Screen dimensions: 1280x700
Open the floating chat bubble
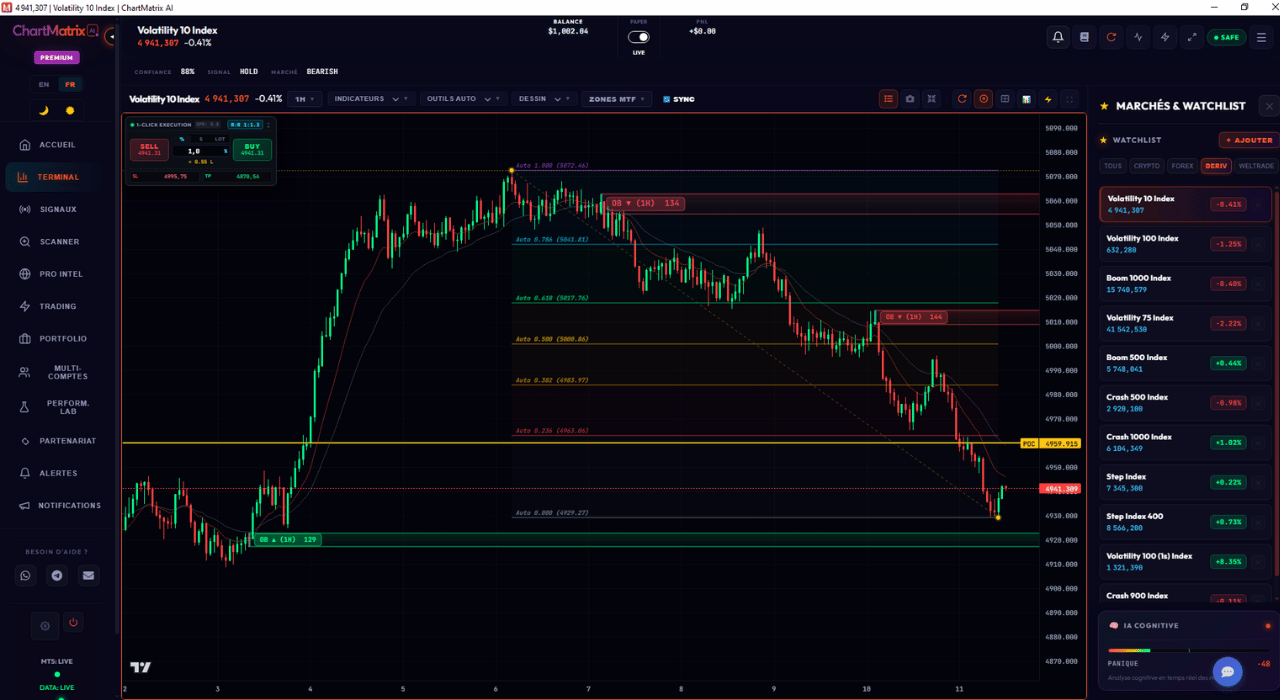point(1227,671)
